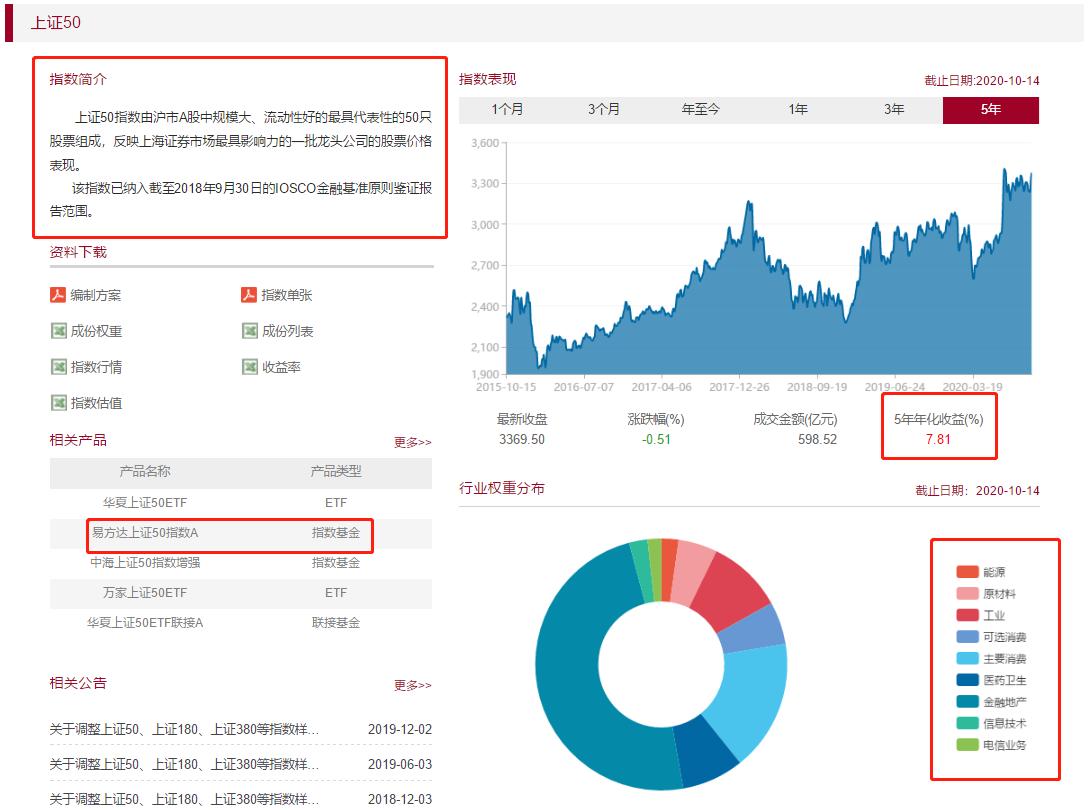Click the Excel icon for 收益率
The width and height of the screenshot is (1090, 810).
pyautogui.click(x=248, y=366)
